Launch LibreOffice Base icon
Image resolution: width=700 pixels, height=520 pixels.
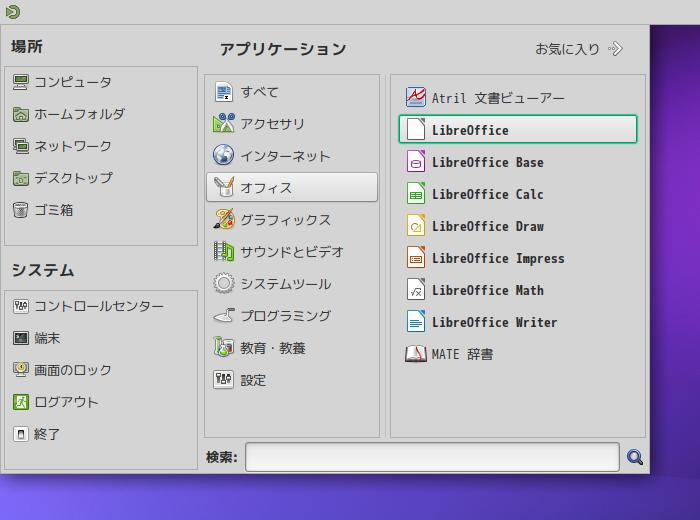pyautogui.click(x=416, y=162)
